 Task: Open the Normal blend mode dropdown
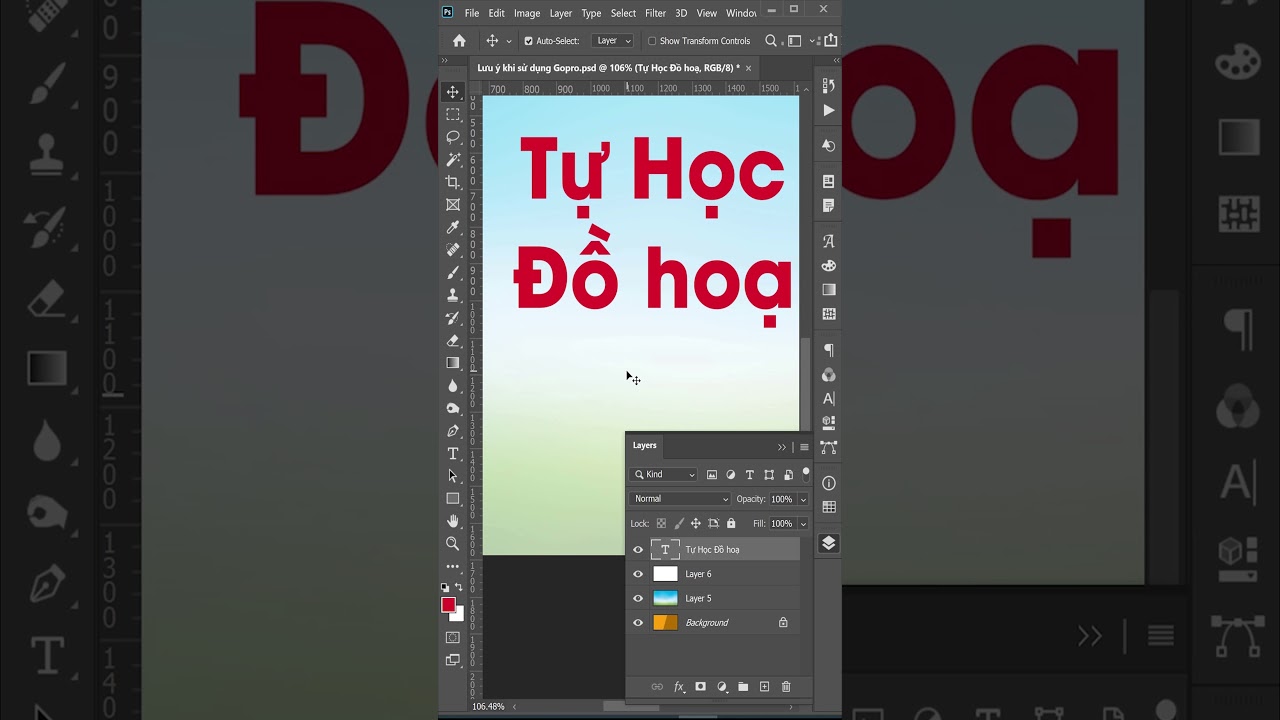(681, 499)
